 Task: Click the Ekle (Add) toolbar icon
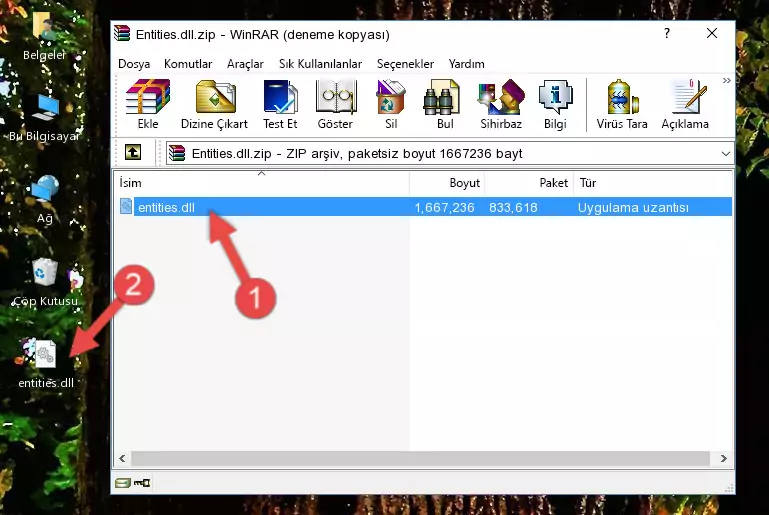(x=148, y=104)
